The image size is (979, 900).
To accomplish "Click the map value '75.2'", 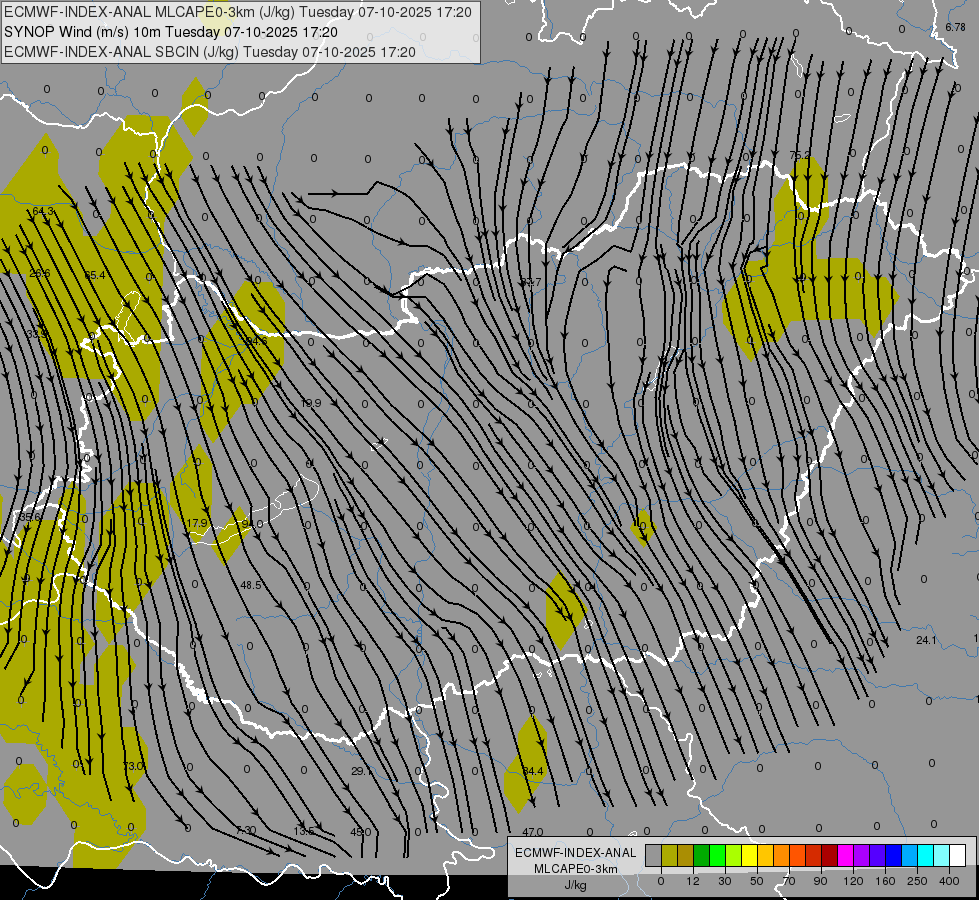I will tap(800, 155).
